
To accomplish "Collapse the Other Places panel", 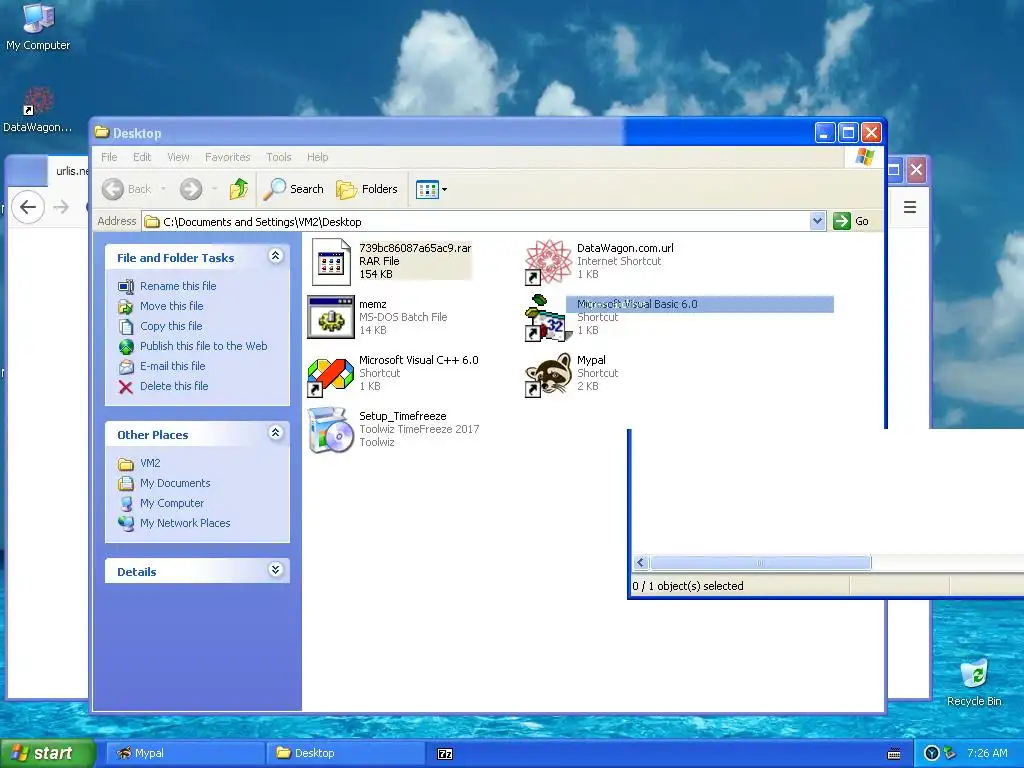I will click(x=276, y=433).
